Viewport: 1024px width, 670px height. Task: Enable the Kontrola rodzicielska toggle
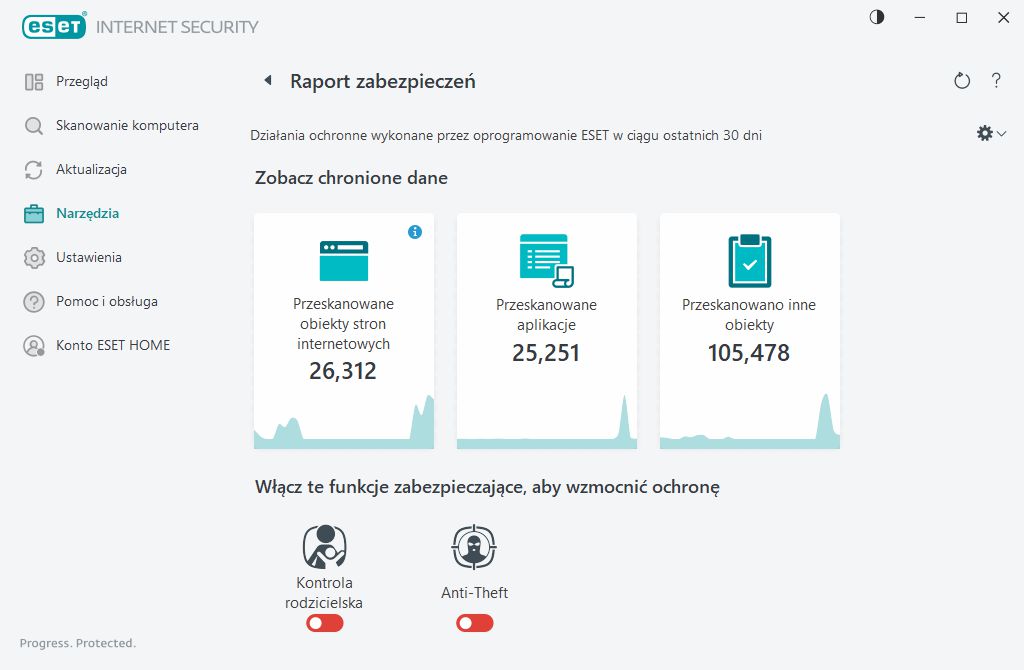325,623
